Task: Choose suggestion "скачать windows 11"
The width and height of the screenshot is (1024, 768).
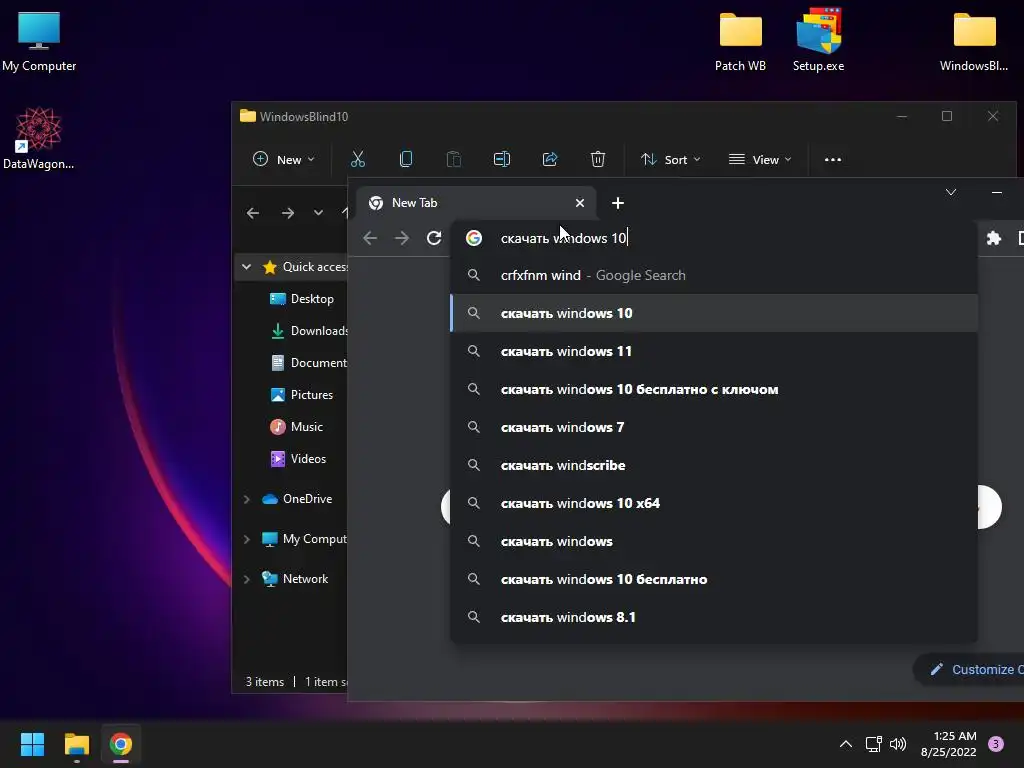Action: [x=714, y=351]
